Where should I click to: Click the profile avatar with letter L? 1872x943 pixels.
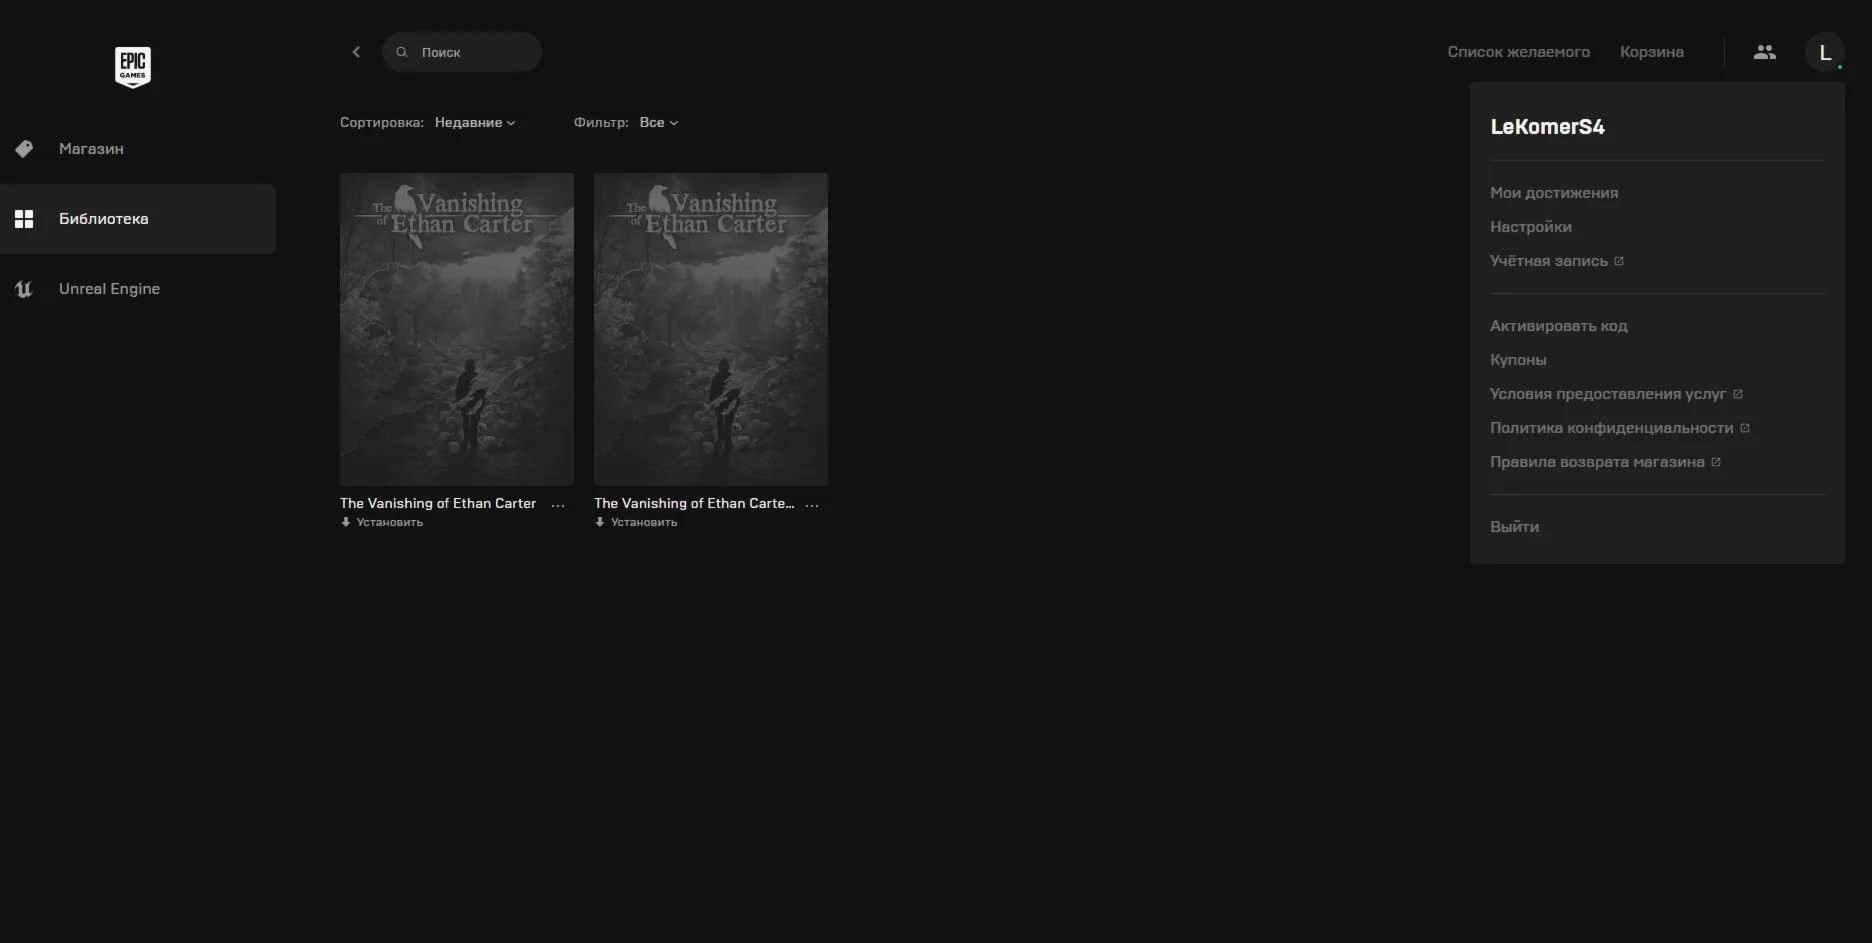pos(1825,52)
